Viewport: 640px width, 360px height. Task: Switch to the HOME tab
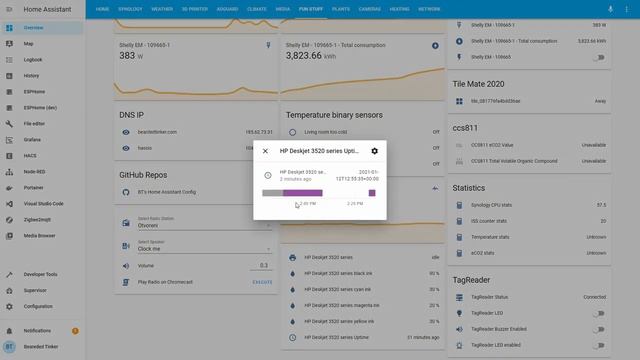point(102,9)
